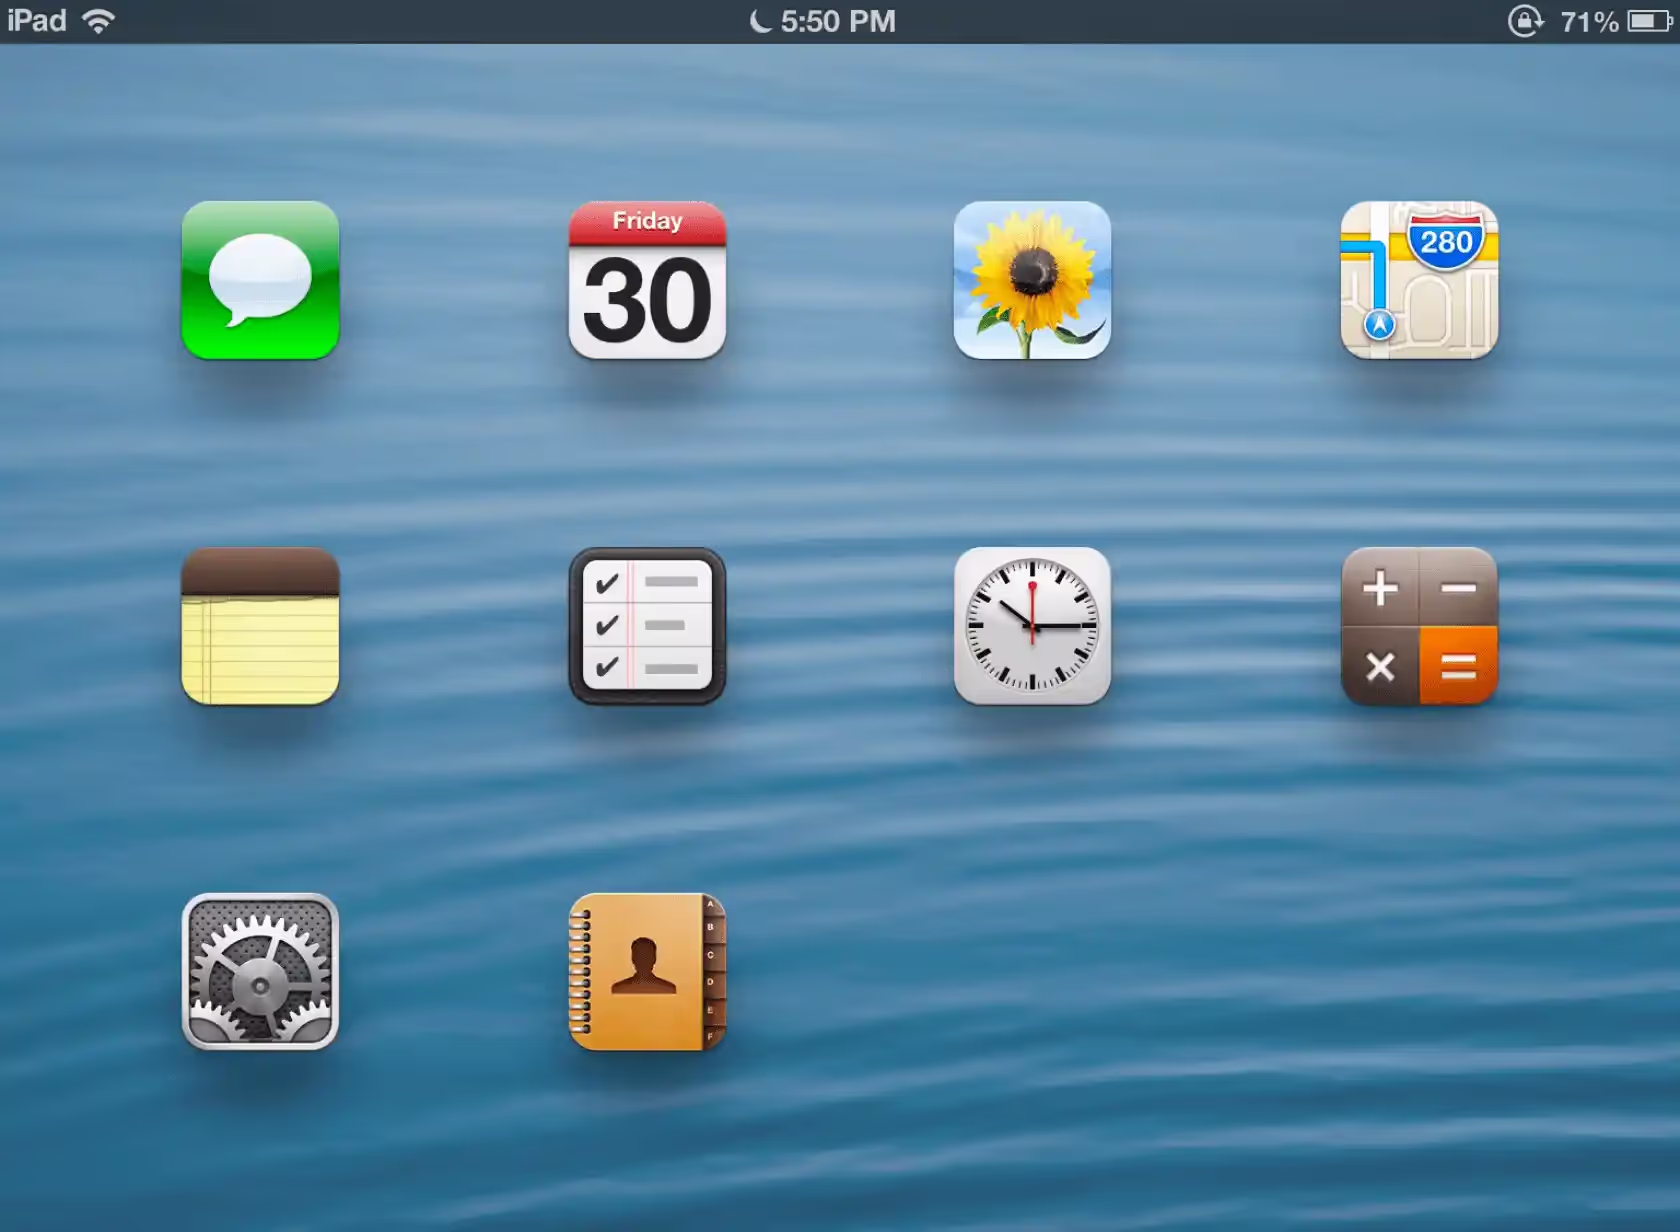Select the 5:50 PM time display
Viewport: 1680px width, 1232px height.
(x=838, y=20)
